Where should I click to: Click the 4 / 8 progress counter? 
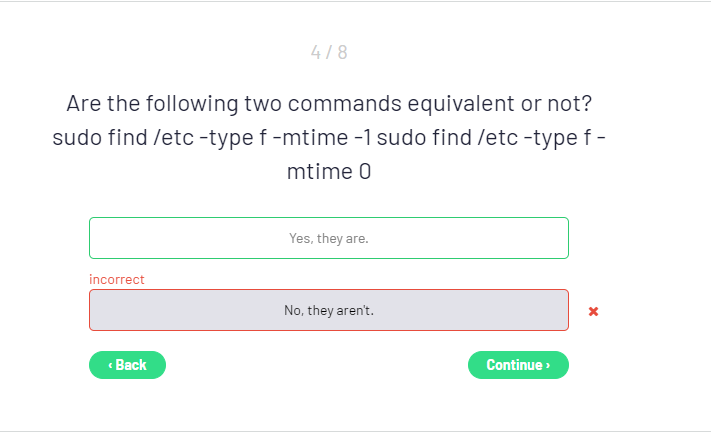(329, 52)
